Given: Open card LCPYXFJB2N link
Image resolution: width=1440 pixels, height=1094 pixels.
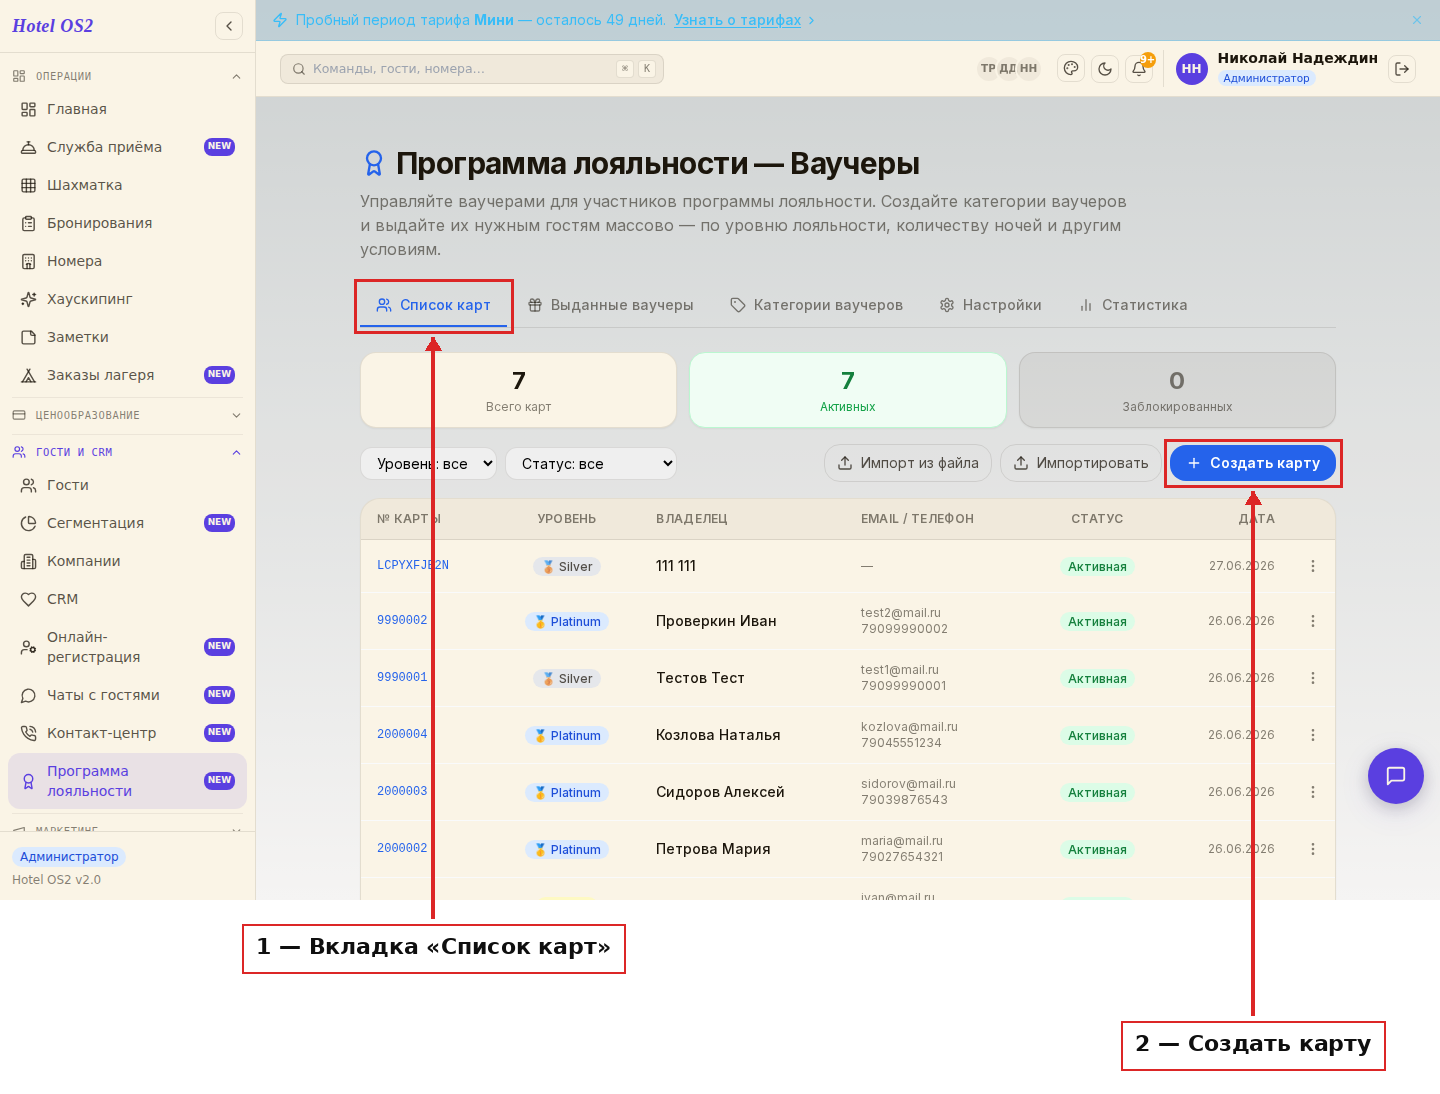Looking at the screenshot, I should point(413,566).
